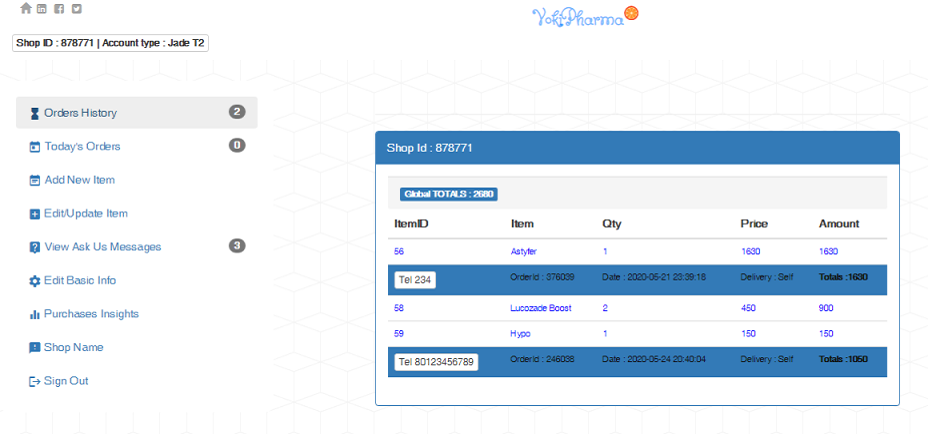The height and width of the screenshot is (434, 928).
Task: Click the Tel 234 button
Action: pyautogui.click(x=415, y=280)
